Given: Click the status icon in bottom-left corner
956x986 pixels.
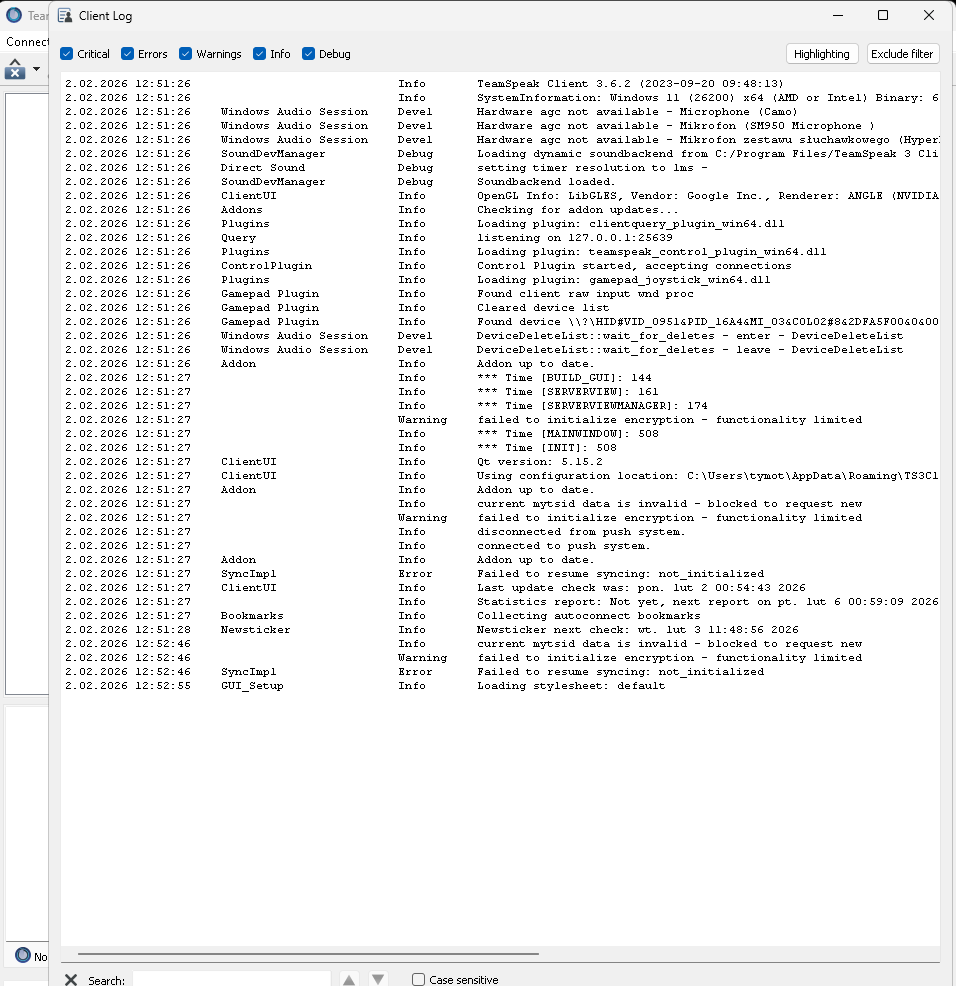Looking at the screenshot, I should [23, 955].
